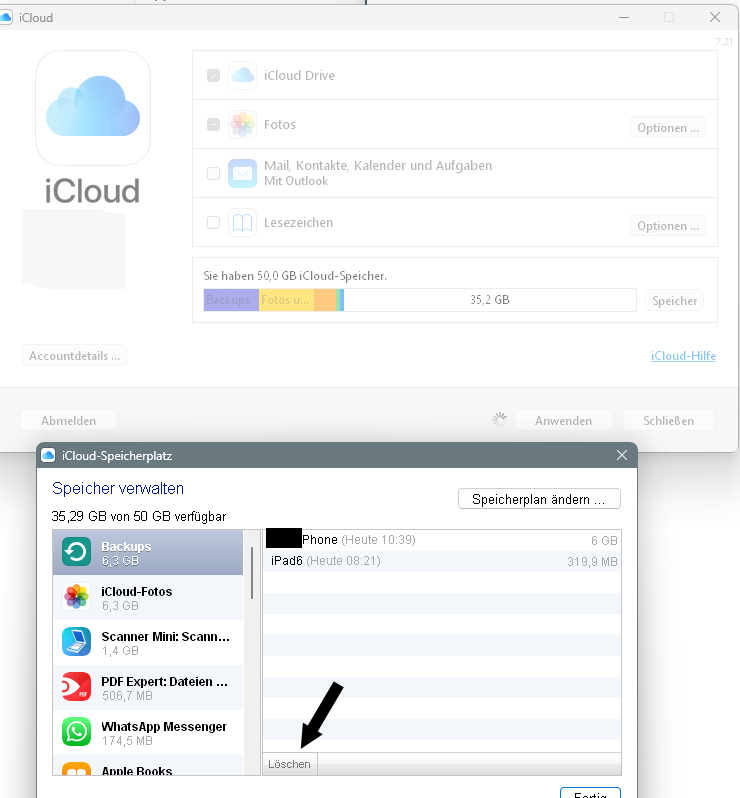This screenshot has height=798, width=740.
Task: Click the PDF Expert app icon
Action: point(76,687)
